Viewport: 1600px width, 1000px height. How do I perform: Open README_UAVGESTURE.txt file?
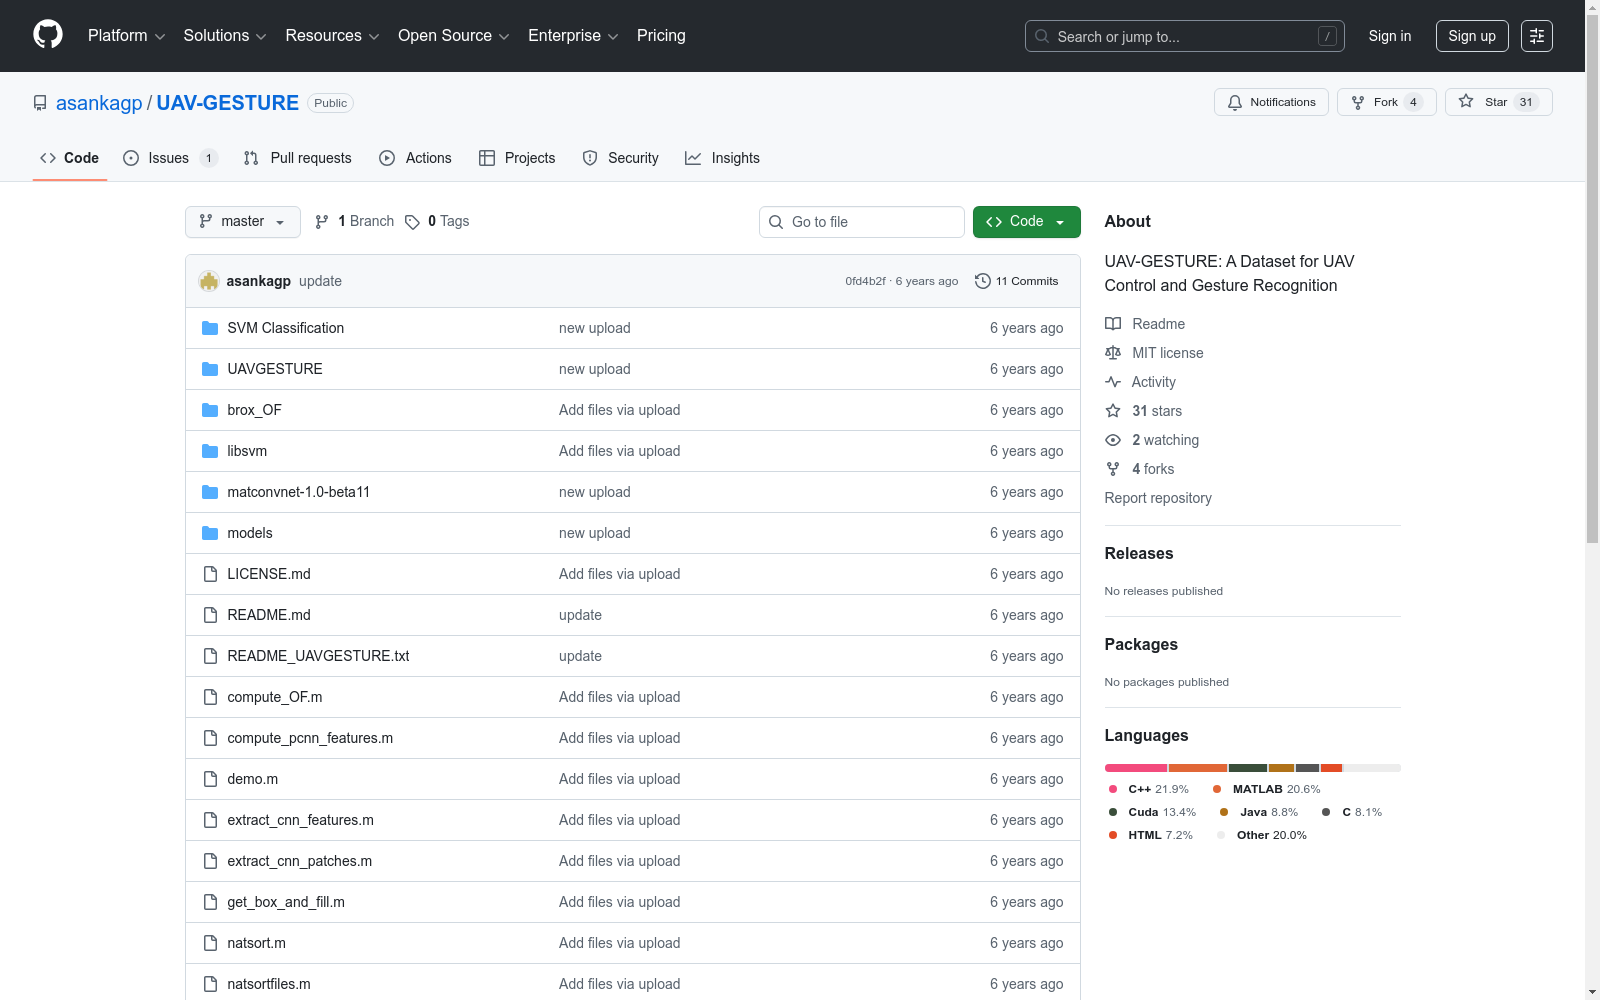pyautogui.click(x=318, y=656)
